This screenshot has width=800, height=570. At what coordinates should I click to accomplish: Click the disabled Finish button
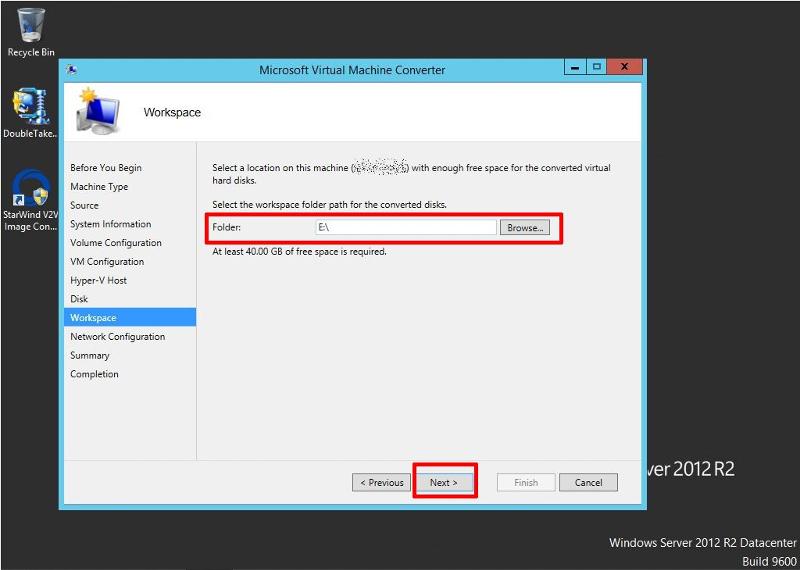point(526,482)
